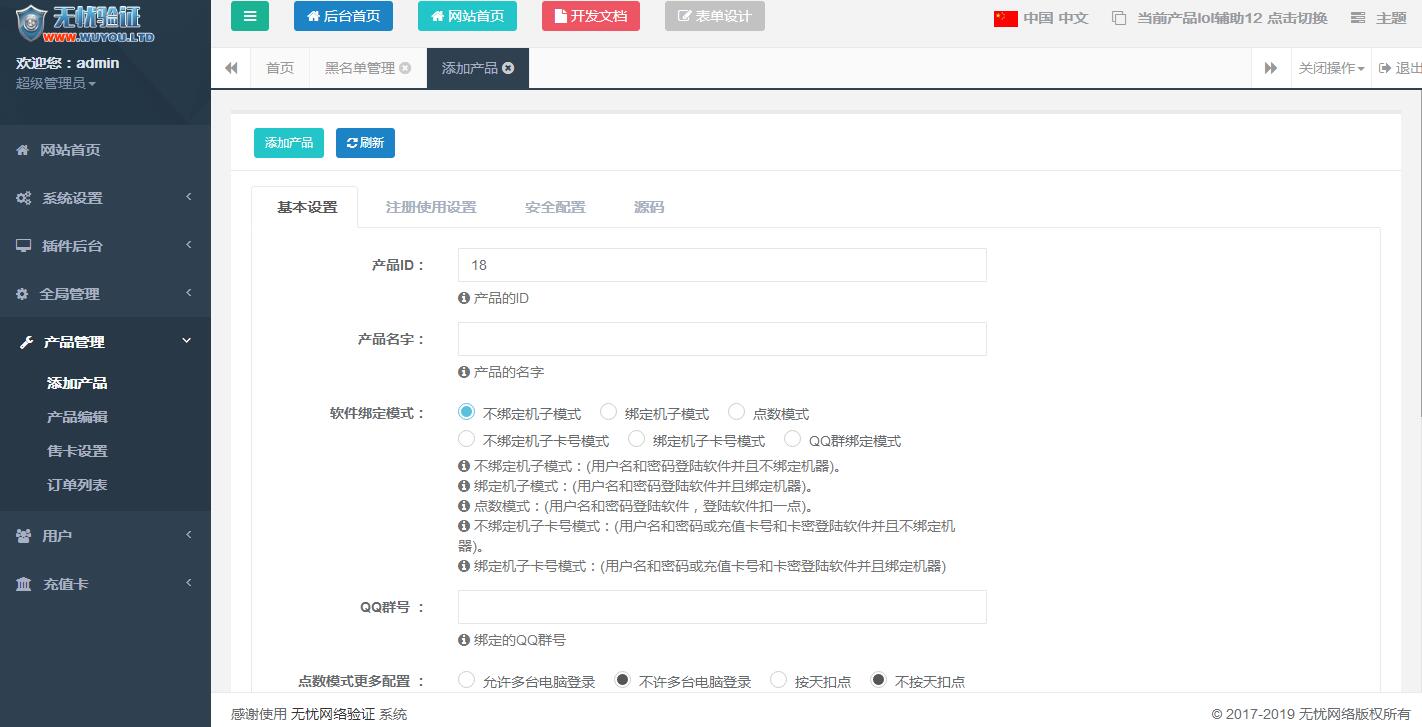This screenshot has width=1422, height=727.
Task: Click the blue 刷新 refresh button
Action: 365,143
